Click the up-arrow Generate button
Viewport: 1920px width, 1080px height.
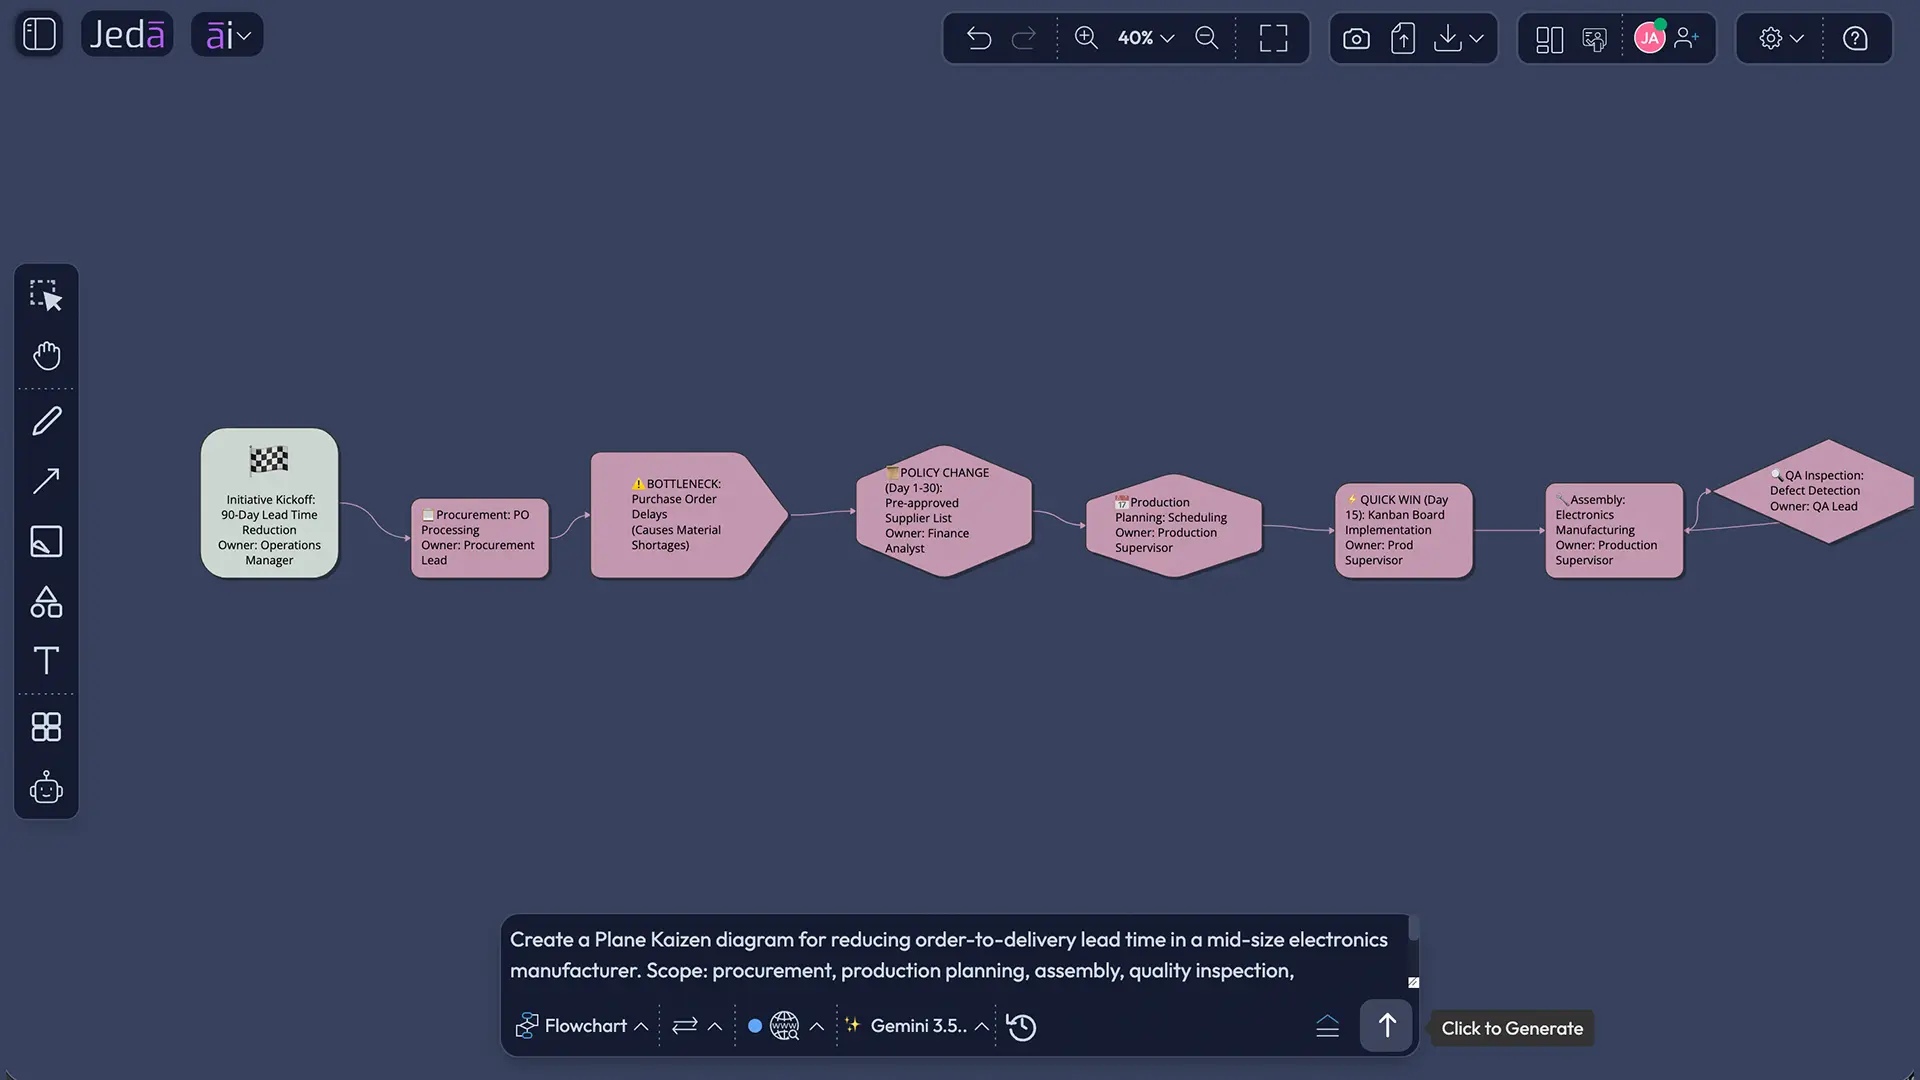click(1386, 1025)
